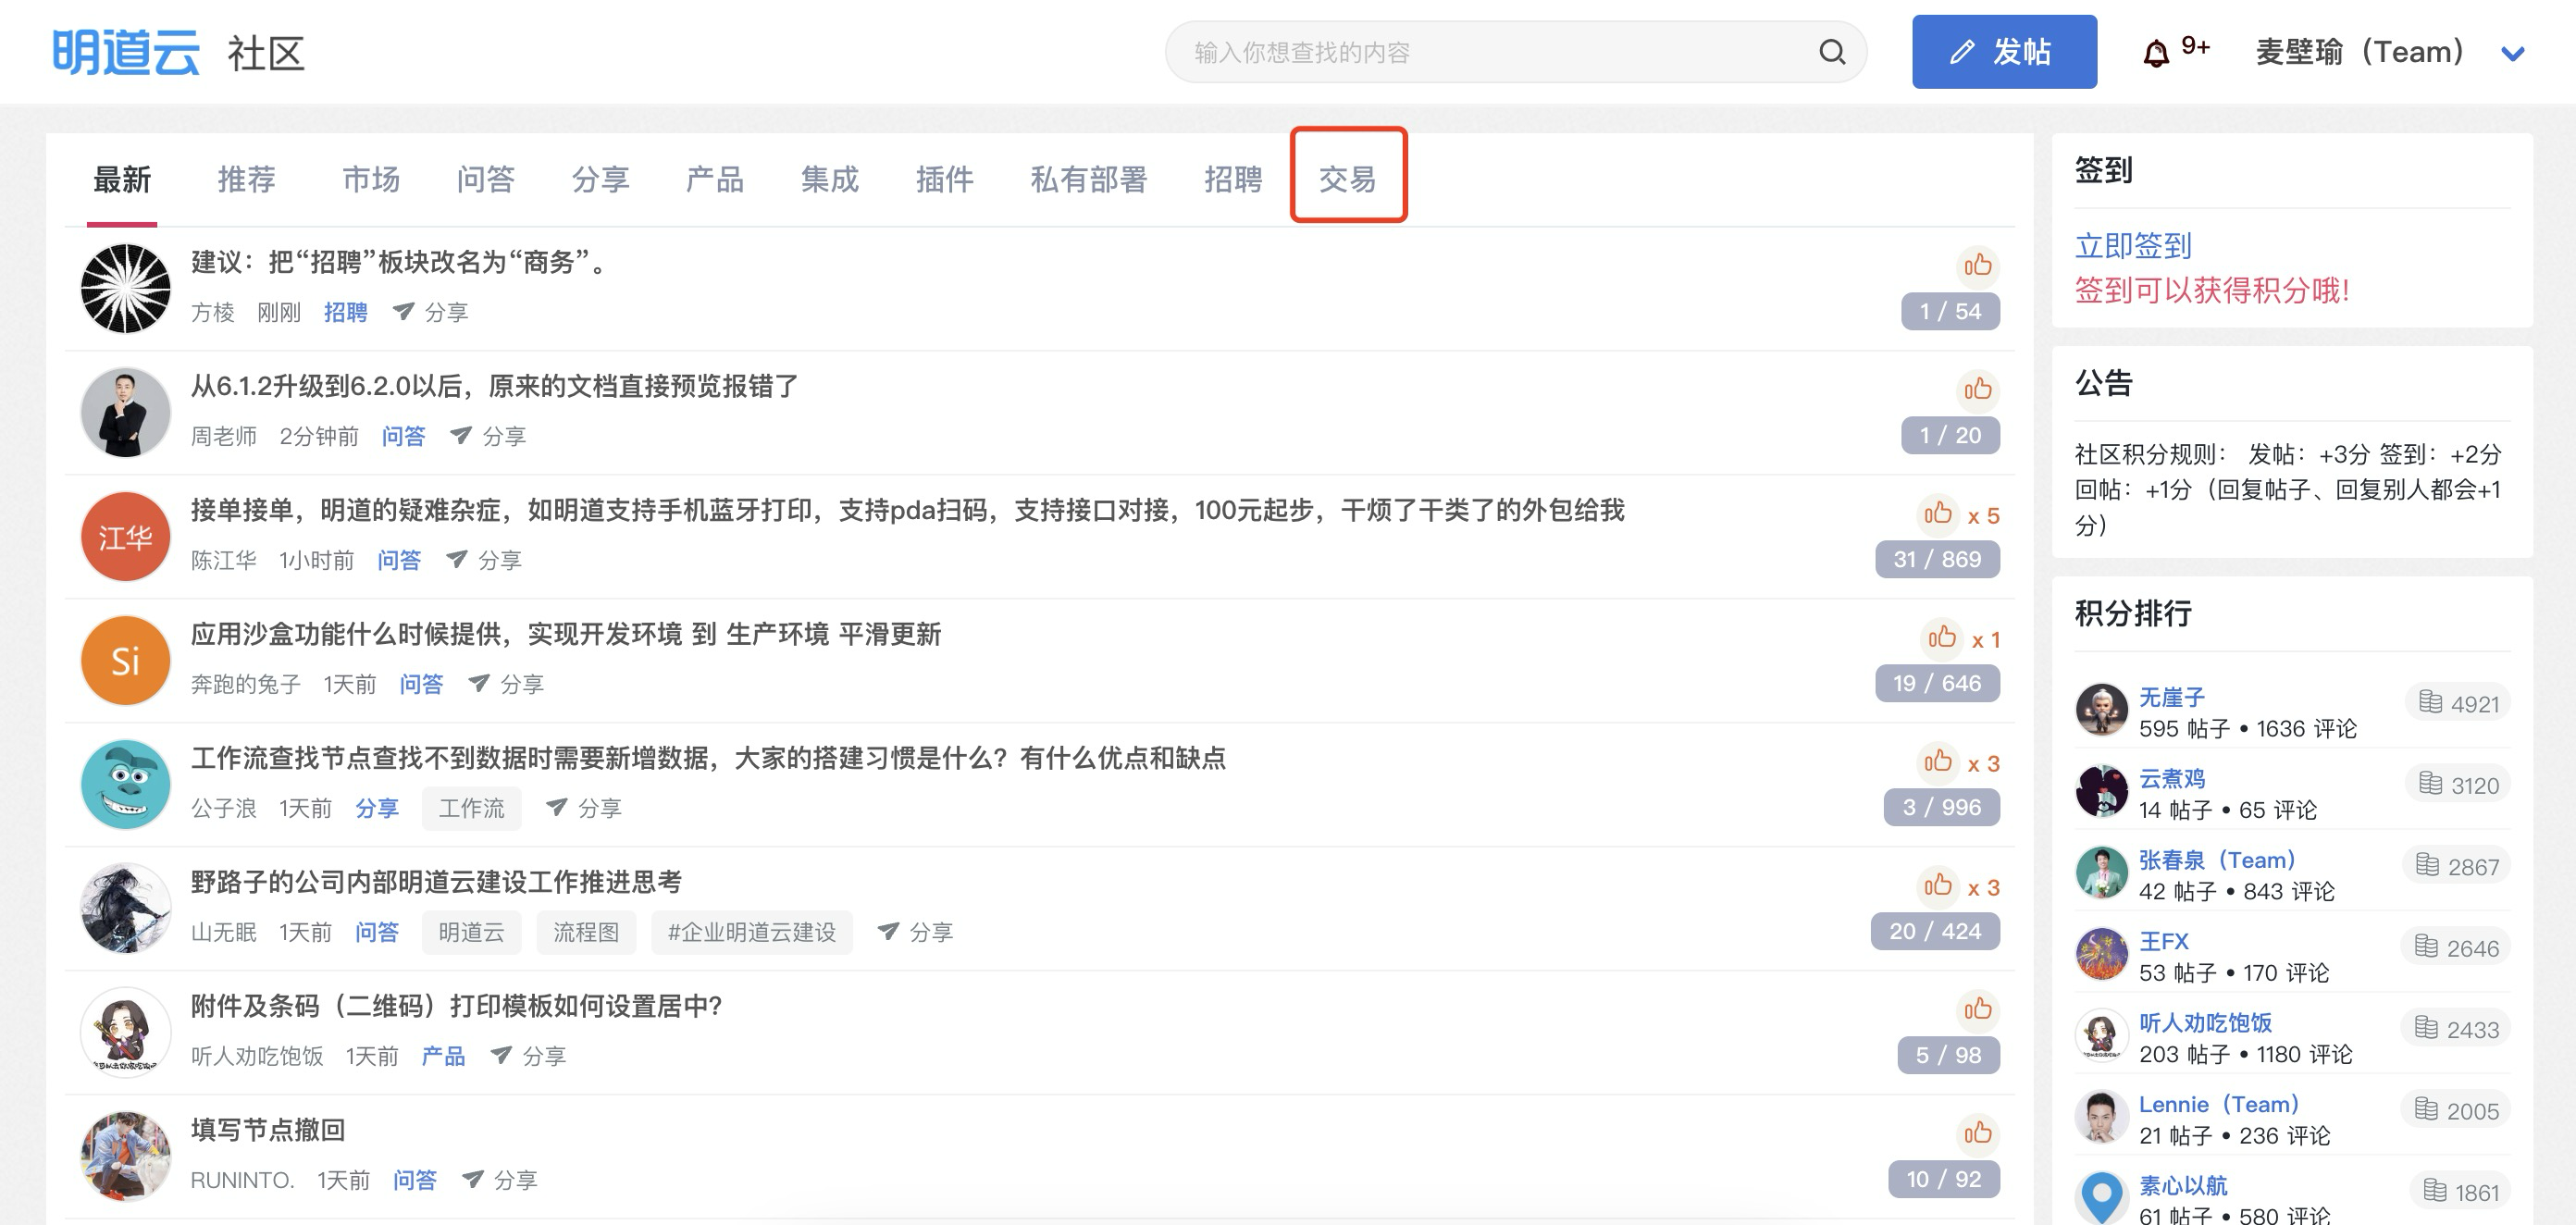This screenshot has height=1225, width=2576.
Task: Click the points coin icon next to 4921
Action: pyautogui.click(x=2430, y=703)
